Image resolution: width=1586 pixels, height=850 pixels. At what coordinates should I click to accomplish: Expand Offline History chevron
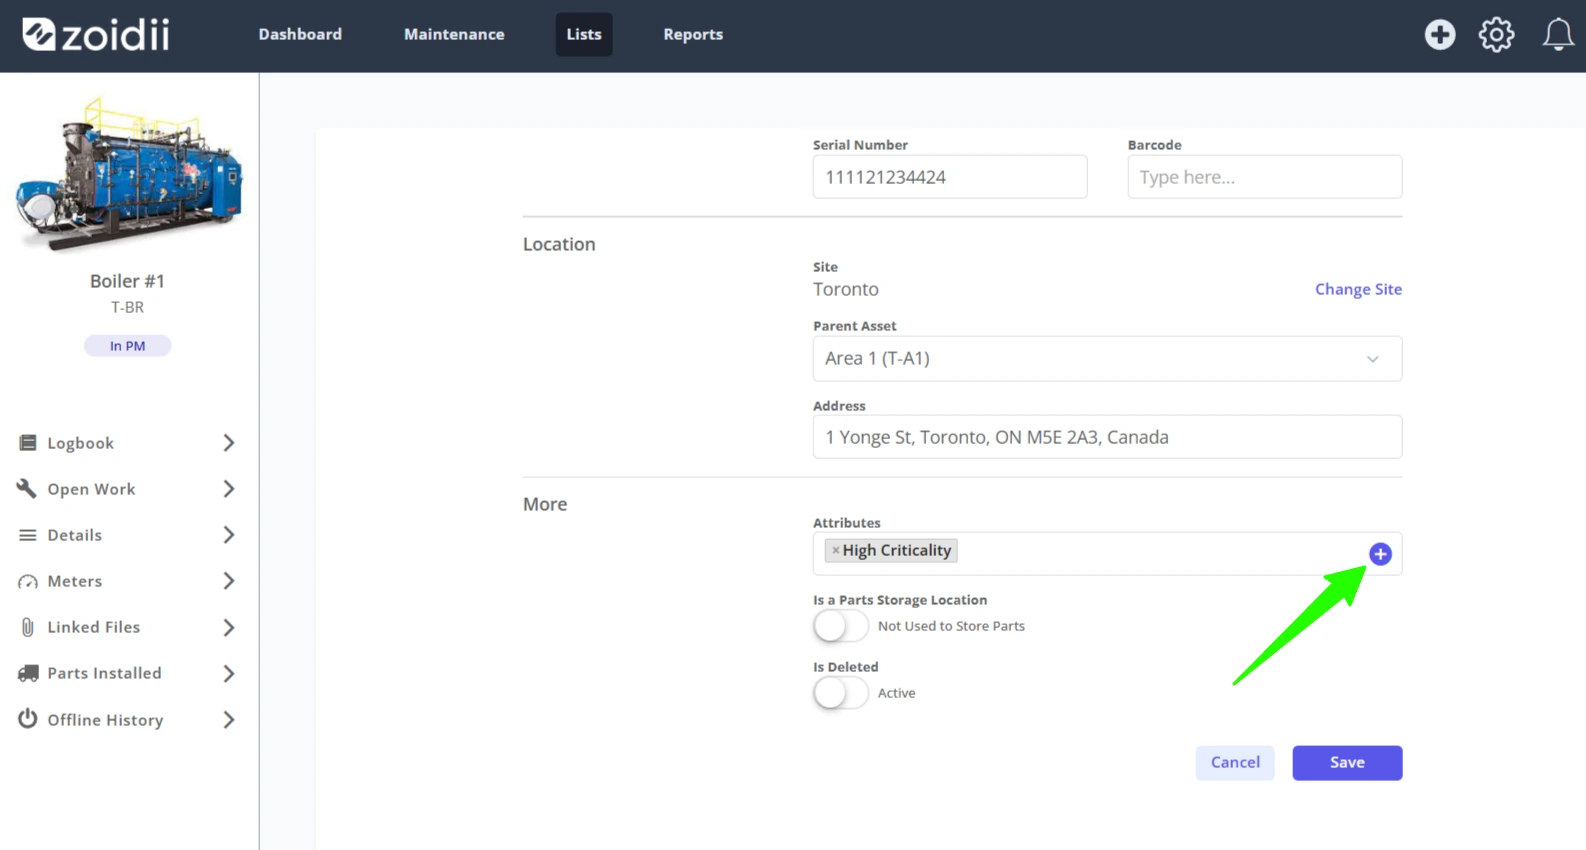[229, 720]
